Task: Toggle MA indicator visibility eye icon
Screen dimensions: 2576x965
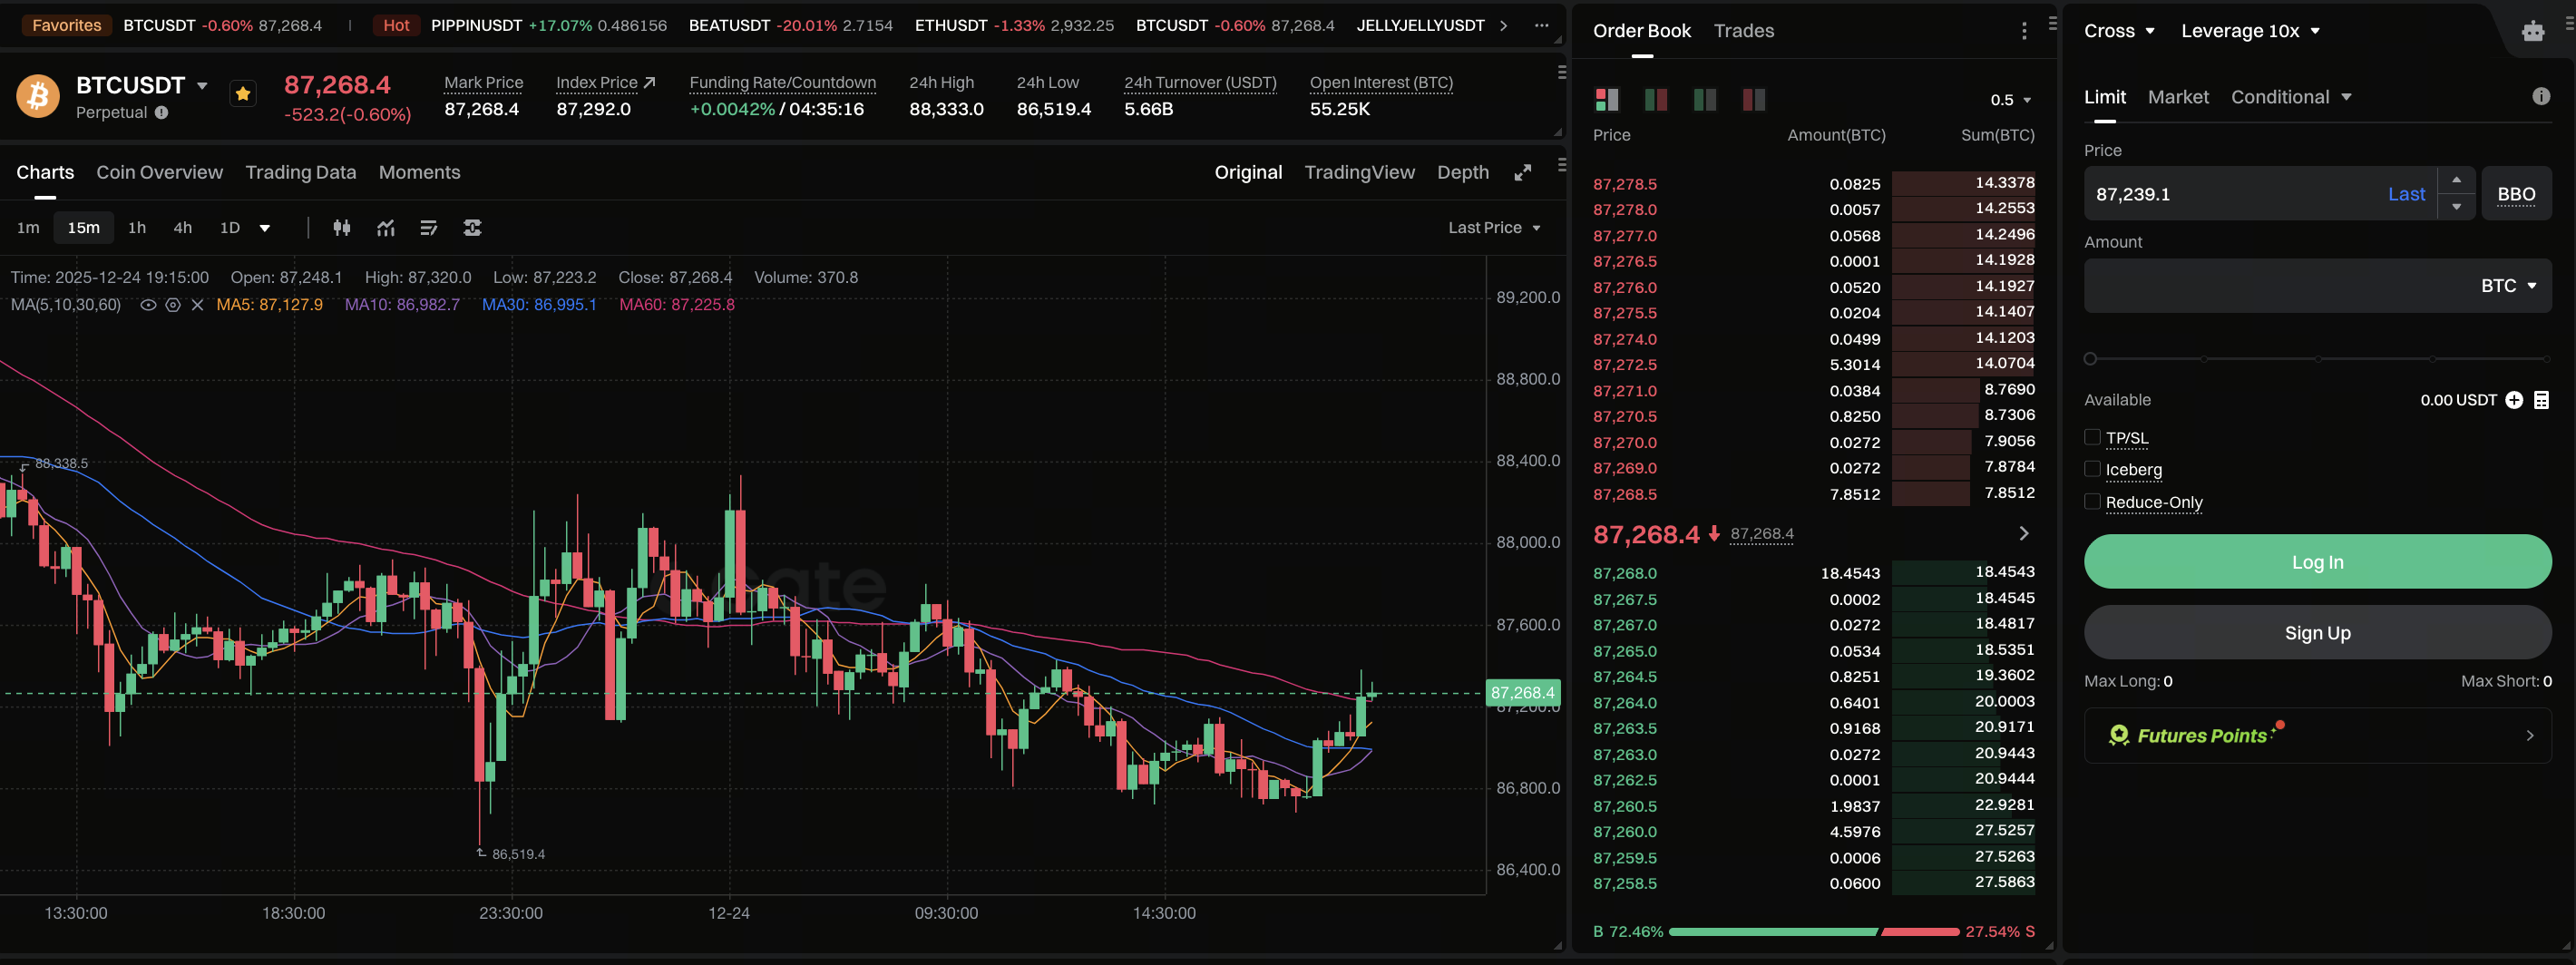Action: point(148,305)
